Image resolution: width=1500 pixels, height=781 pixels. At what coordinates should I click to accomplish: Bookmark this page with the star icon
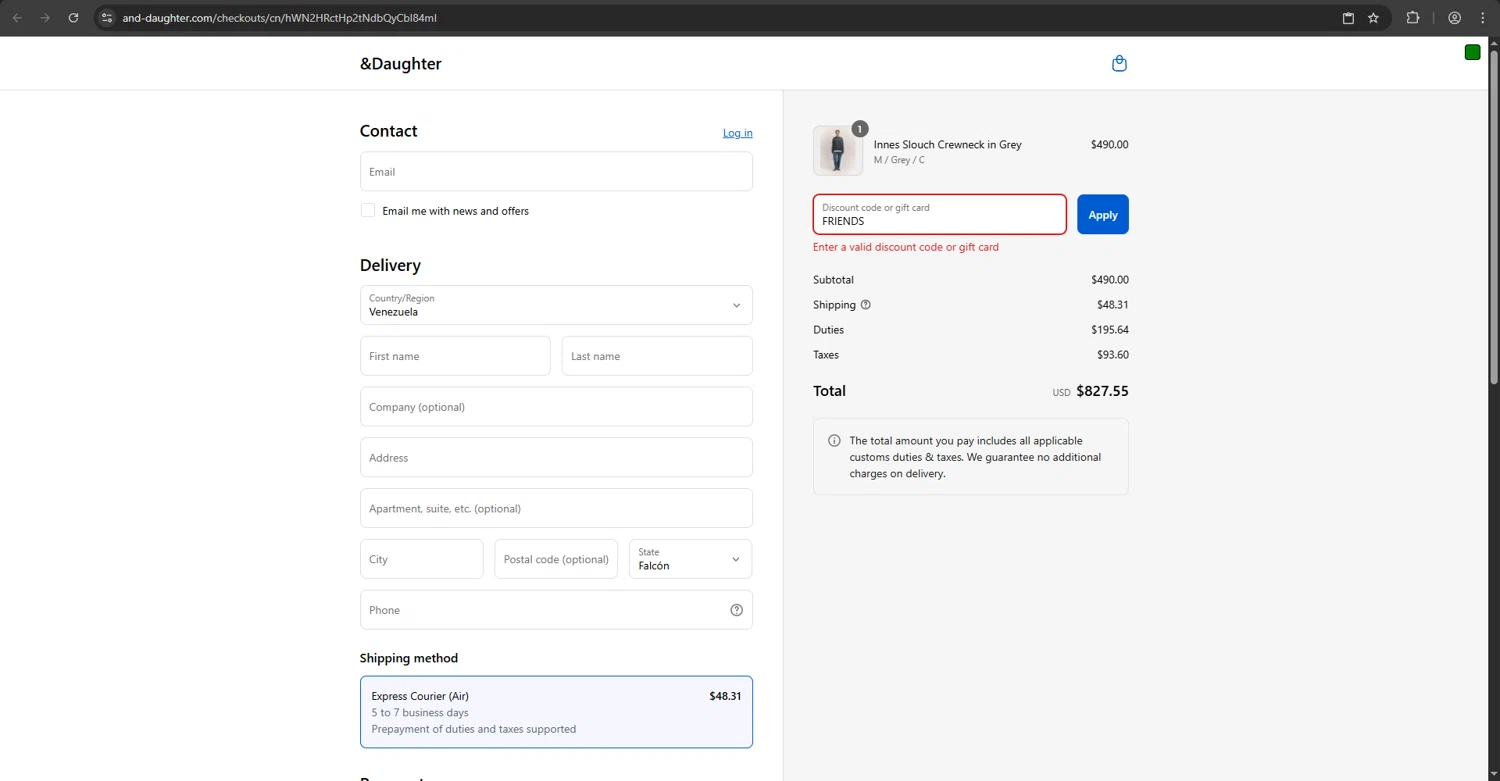(1373, 18)
